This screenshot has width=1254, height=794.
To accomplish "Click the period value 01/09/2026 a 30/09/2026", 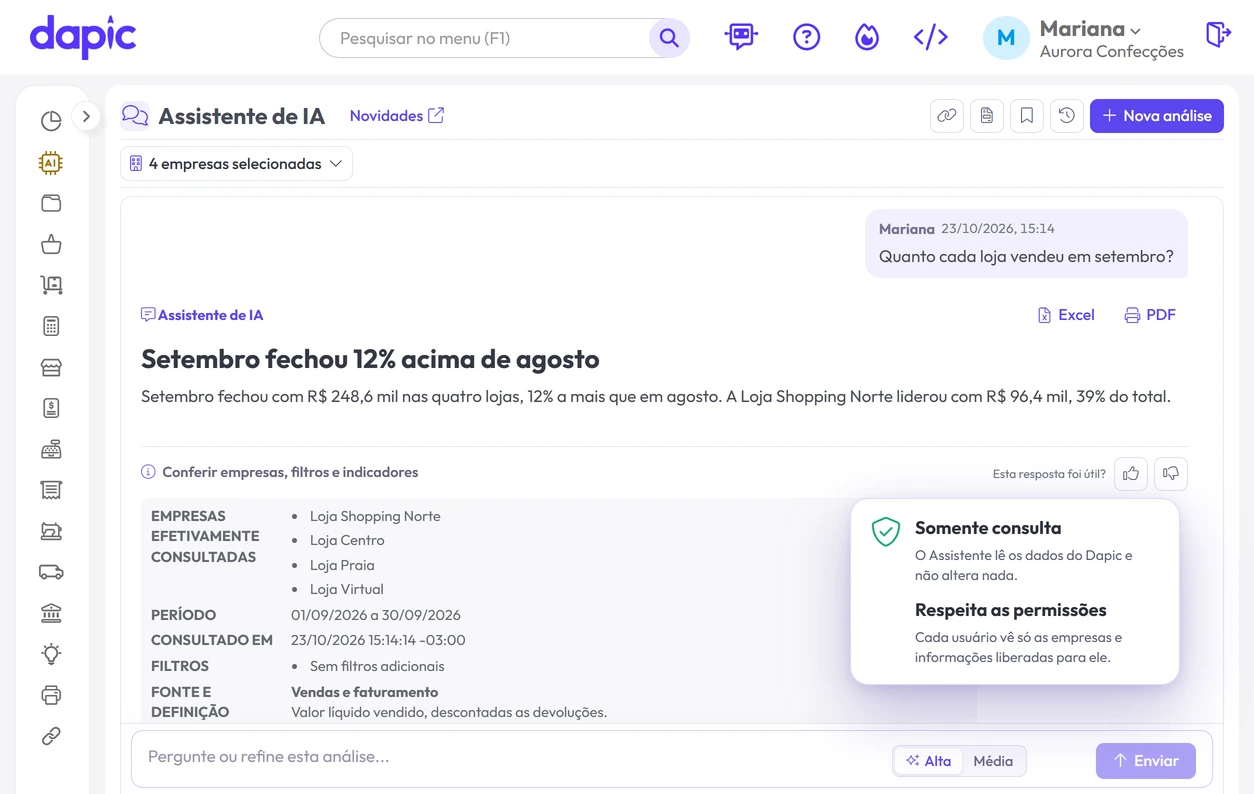I will 376,615.
